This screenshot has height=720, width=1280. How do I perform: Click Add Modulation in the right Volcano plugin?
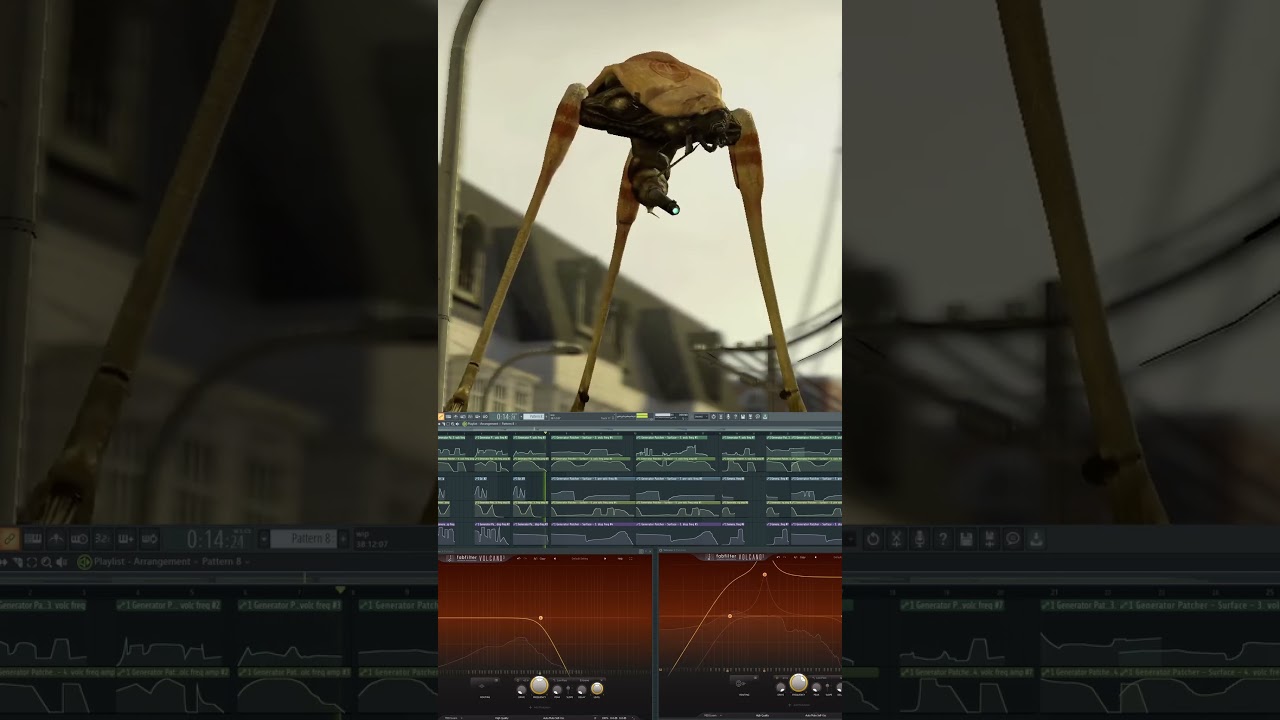(x=799, y=705)
